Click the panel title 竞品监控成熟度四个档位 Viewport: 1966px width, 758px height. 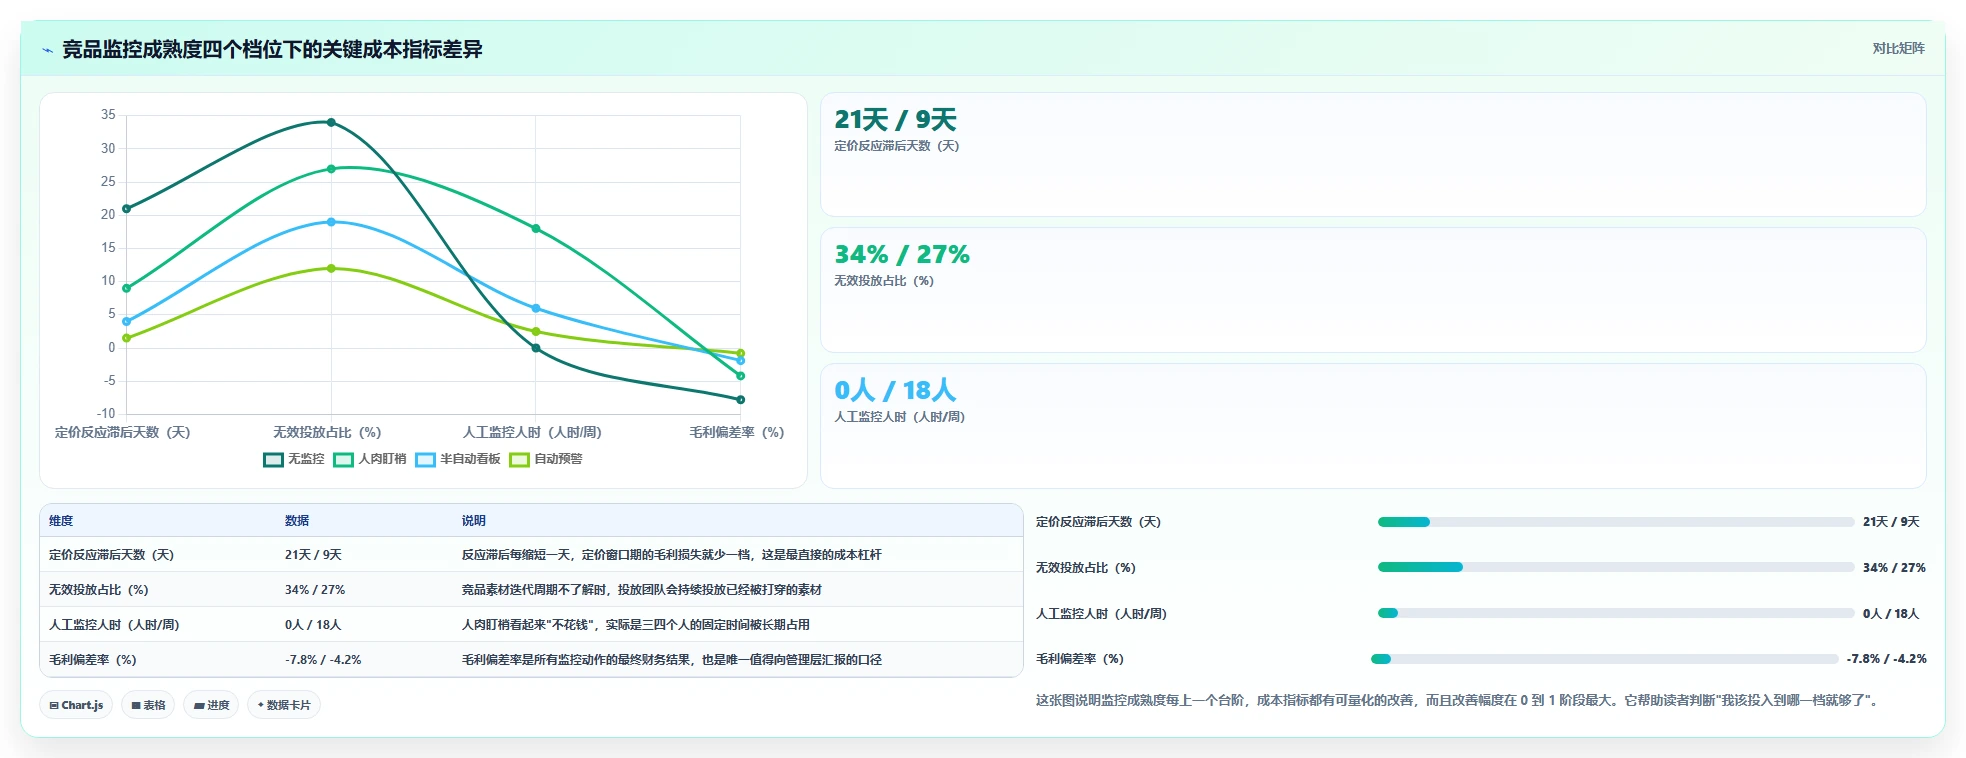(272, 50)
